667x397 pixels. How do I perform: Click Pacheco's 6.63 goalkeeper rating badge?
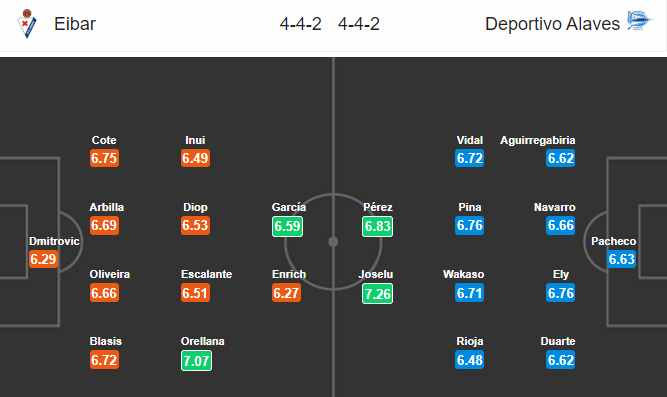point(621,259)
